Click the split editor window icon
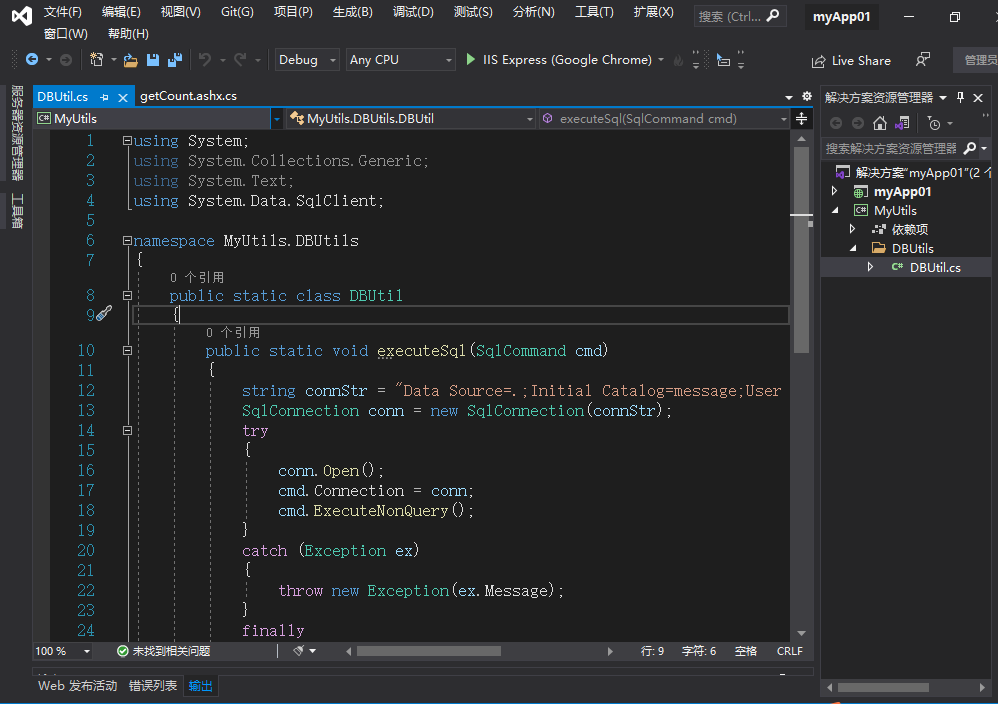The image size is (998, 704). pos(801,118)
